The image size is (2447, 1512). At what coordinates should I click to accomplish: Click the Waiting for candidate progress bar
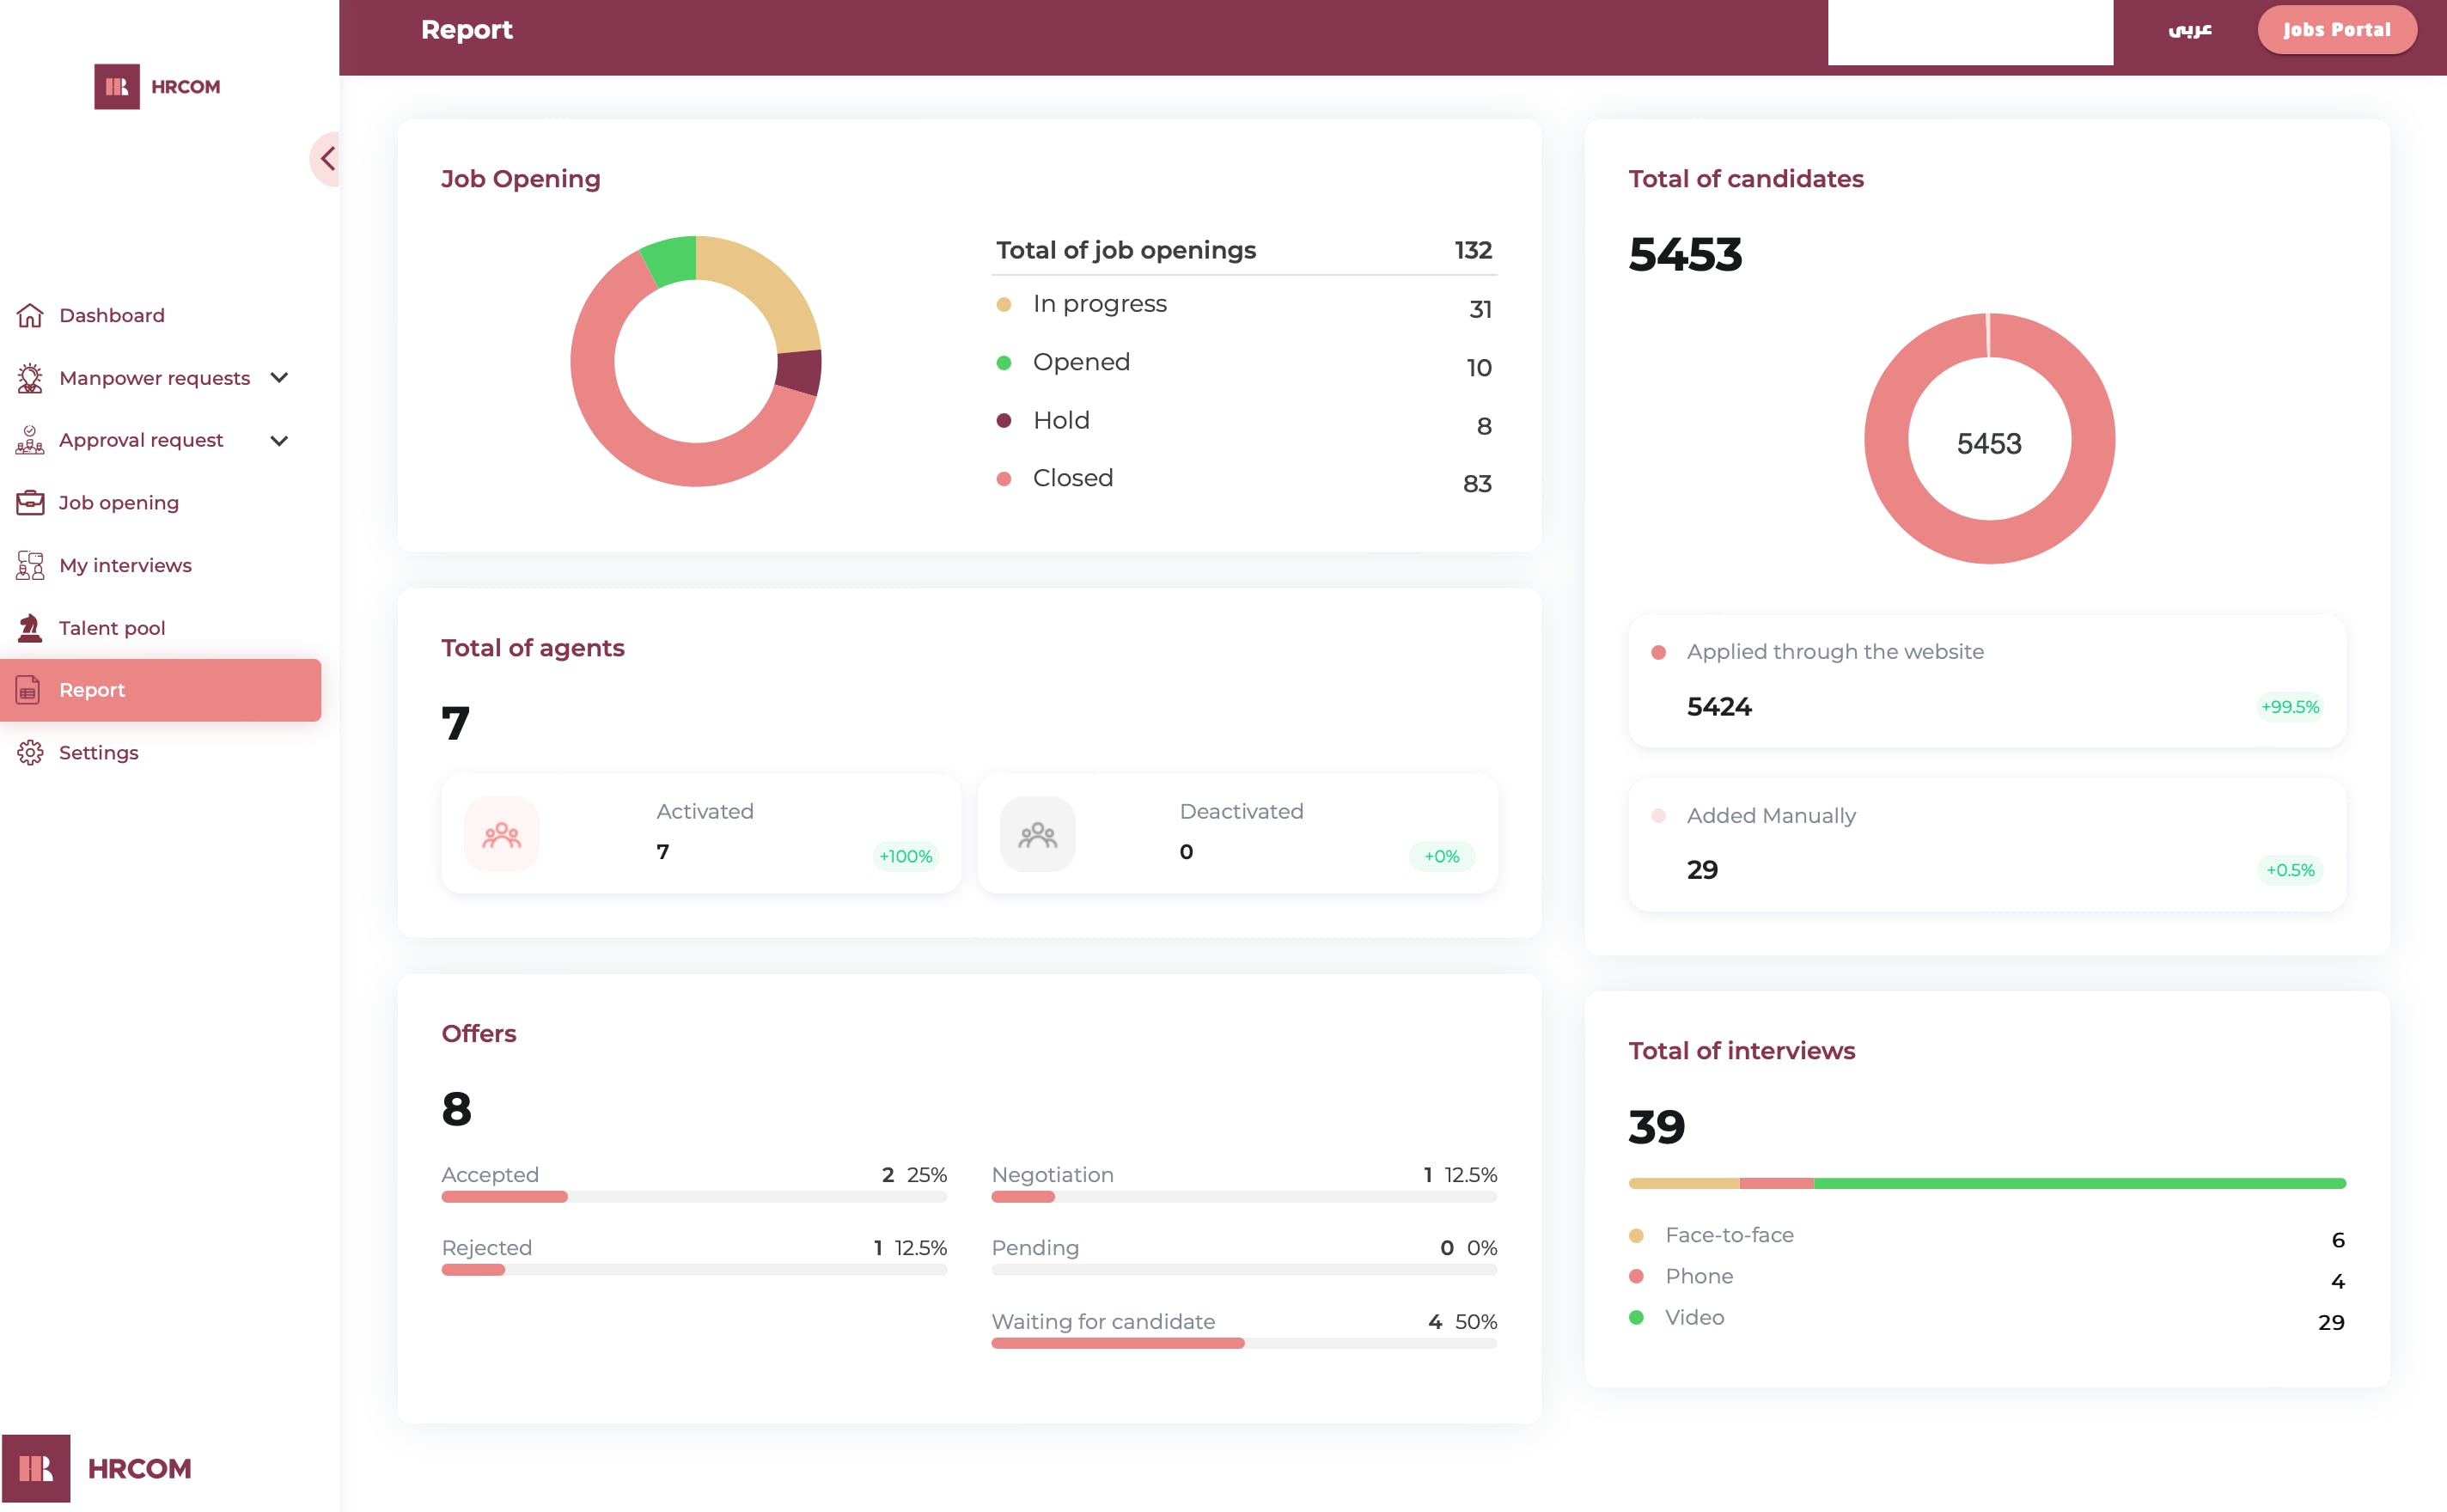pos(1244,1343)
